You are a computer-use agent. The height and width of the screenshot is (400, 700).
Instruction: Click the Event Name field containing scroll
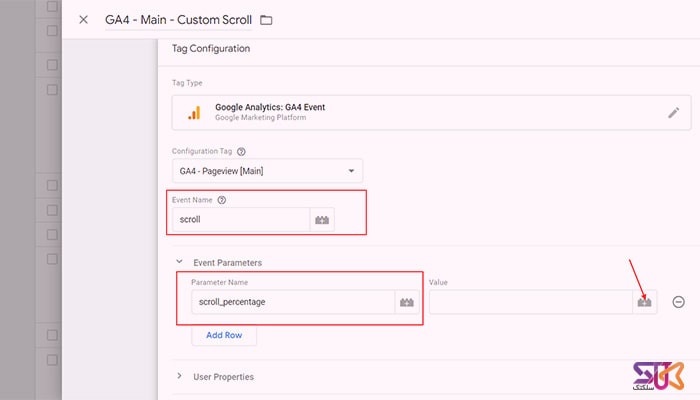click(241, 220)
